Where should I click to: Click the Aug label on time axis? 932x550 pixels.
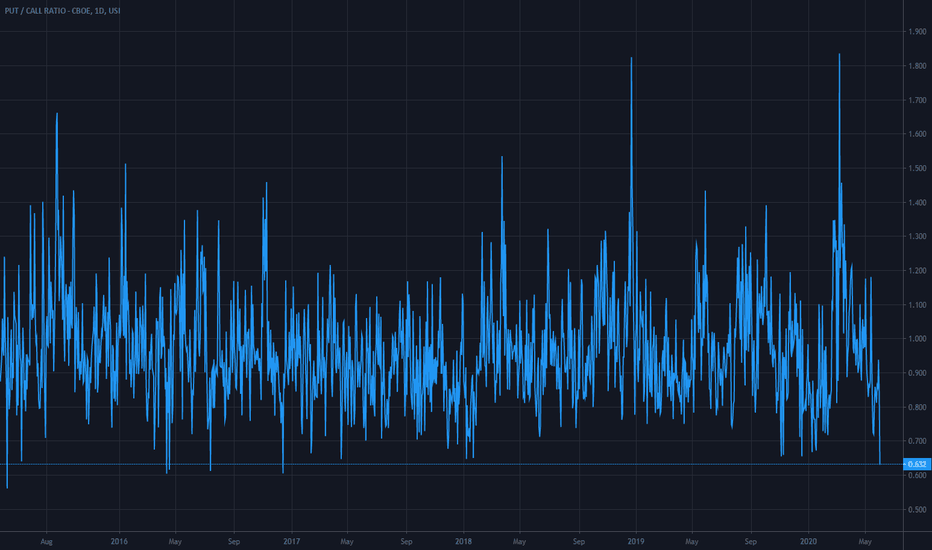(x=46, y=542)
